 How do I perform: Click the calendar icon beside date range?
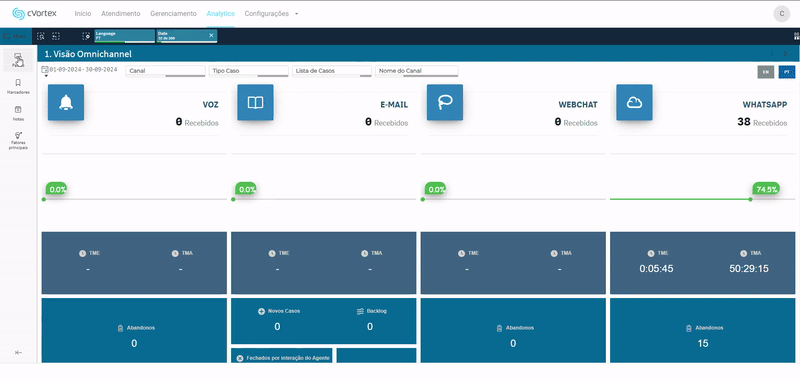click(45, 69)
